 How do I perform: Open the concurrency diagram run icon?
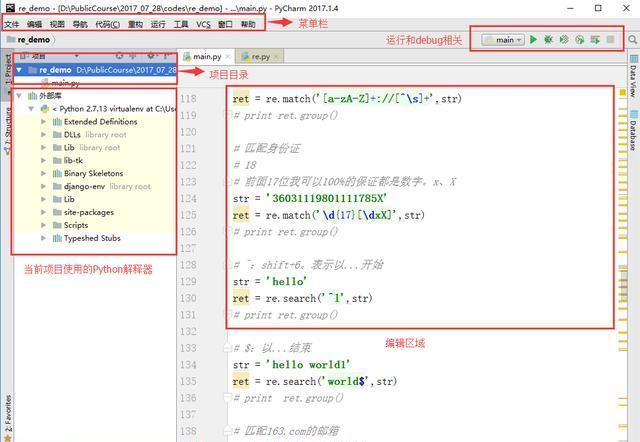[x=595, y=40]
